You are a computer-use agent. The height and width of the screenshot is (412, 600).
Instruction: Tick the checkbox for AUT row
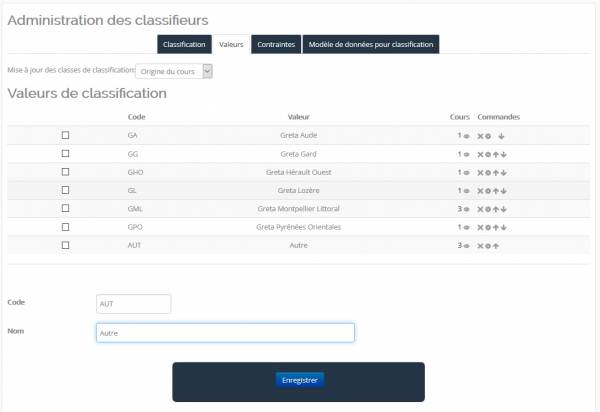(x=66, y=245)
